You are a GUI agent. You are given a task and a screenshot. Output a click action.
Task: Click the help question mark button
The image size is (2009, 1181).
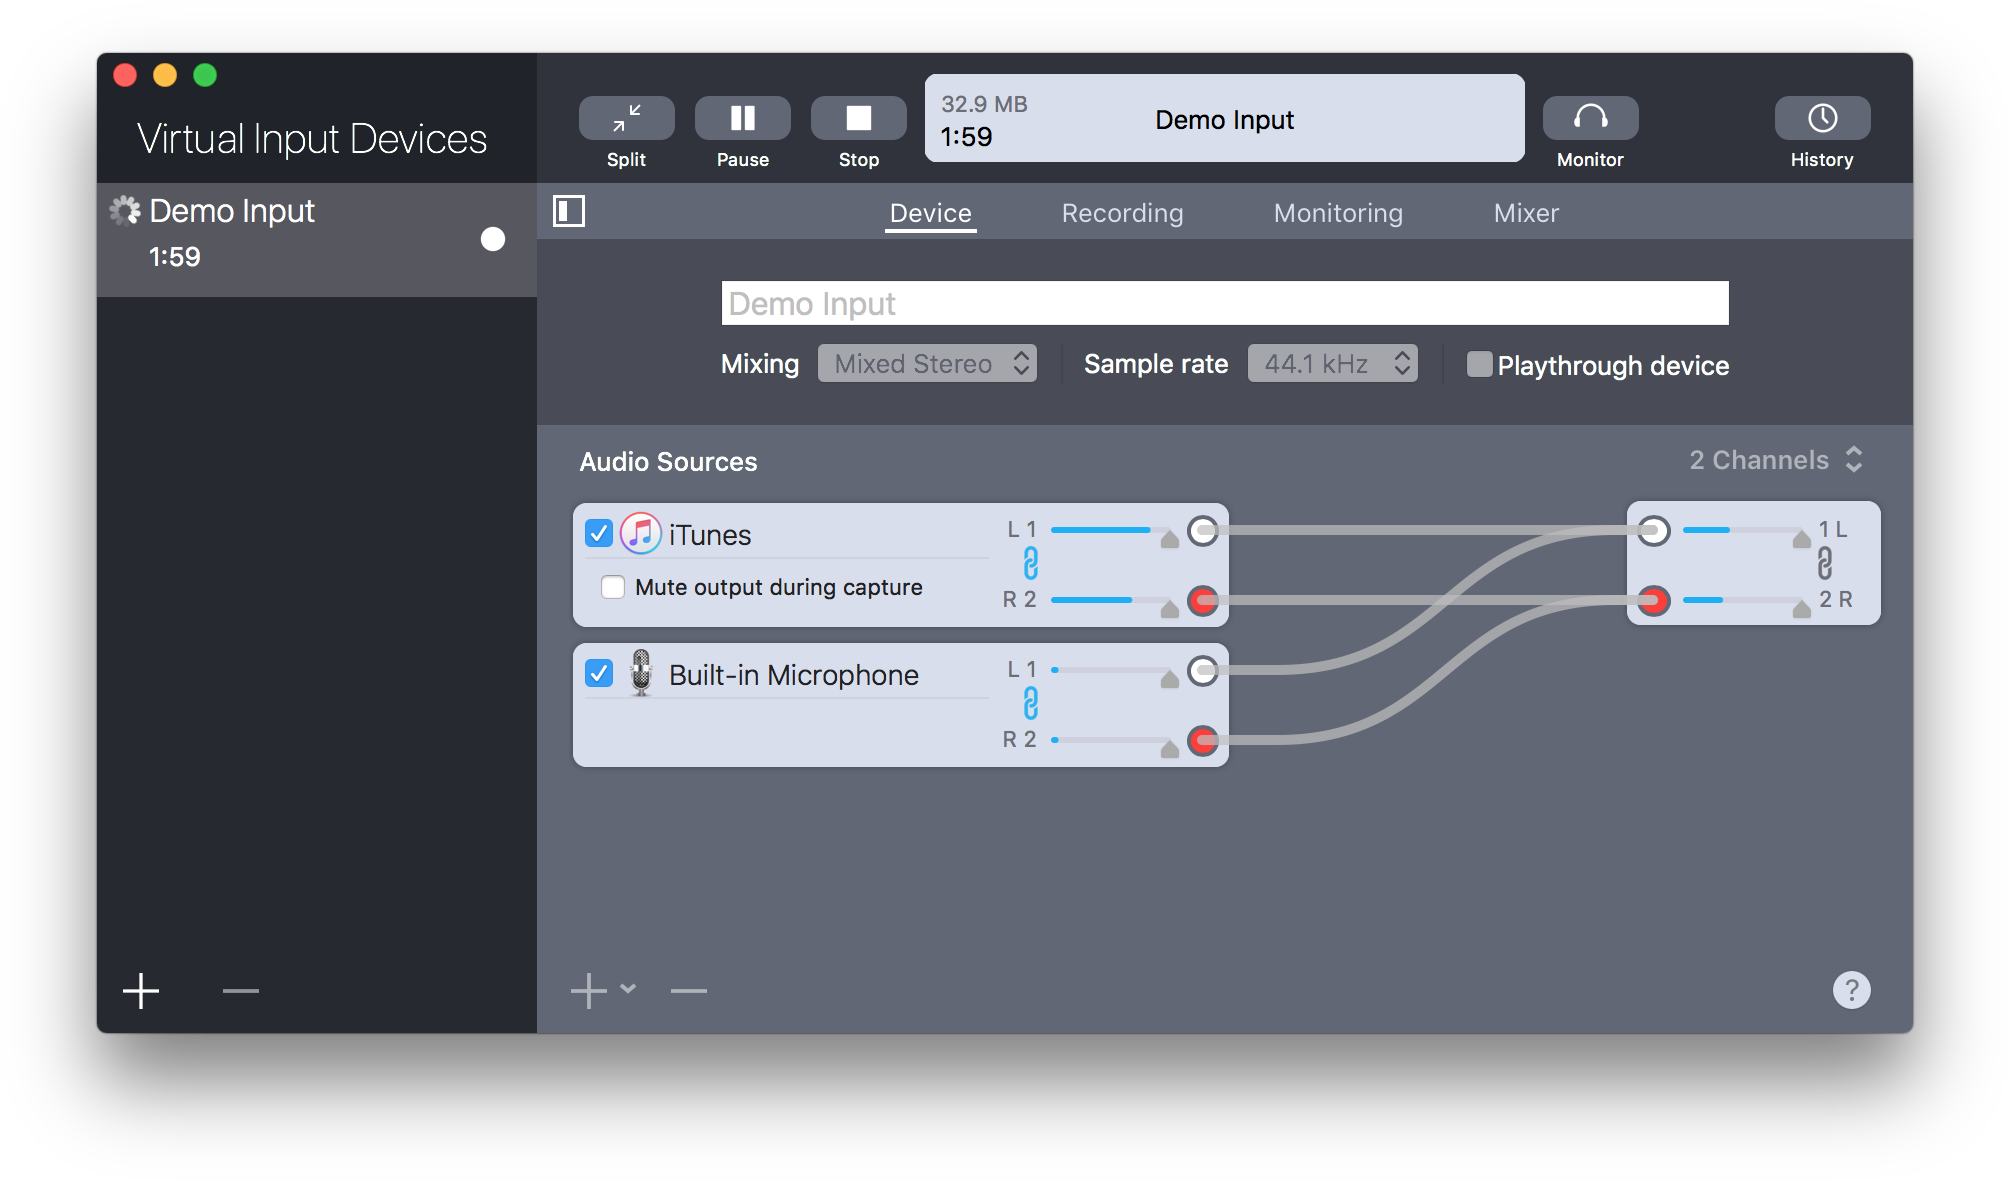point(1851,990)
